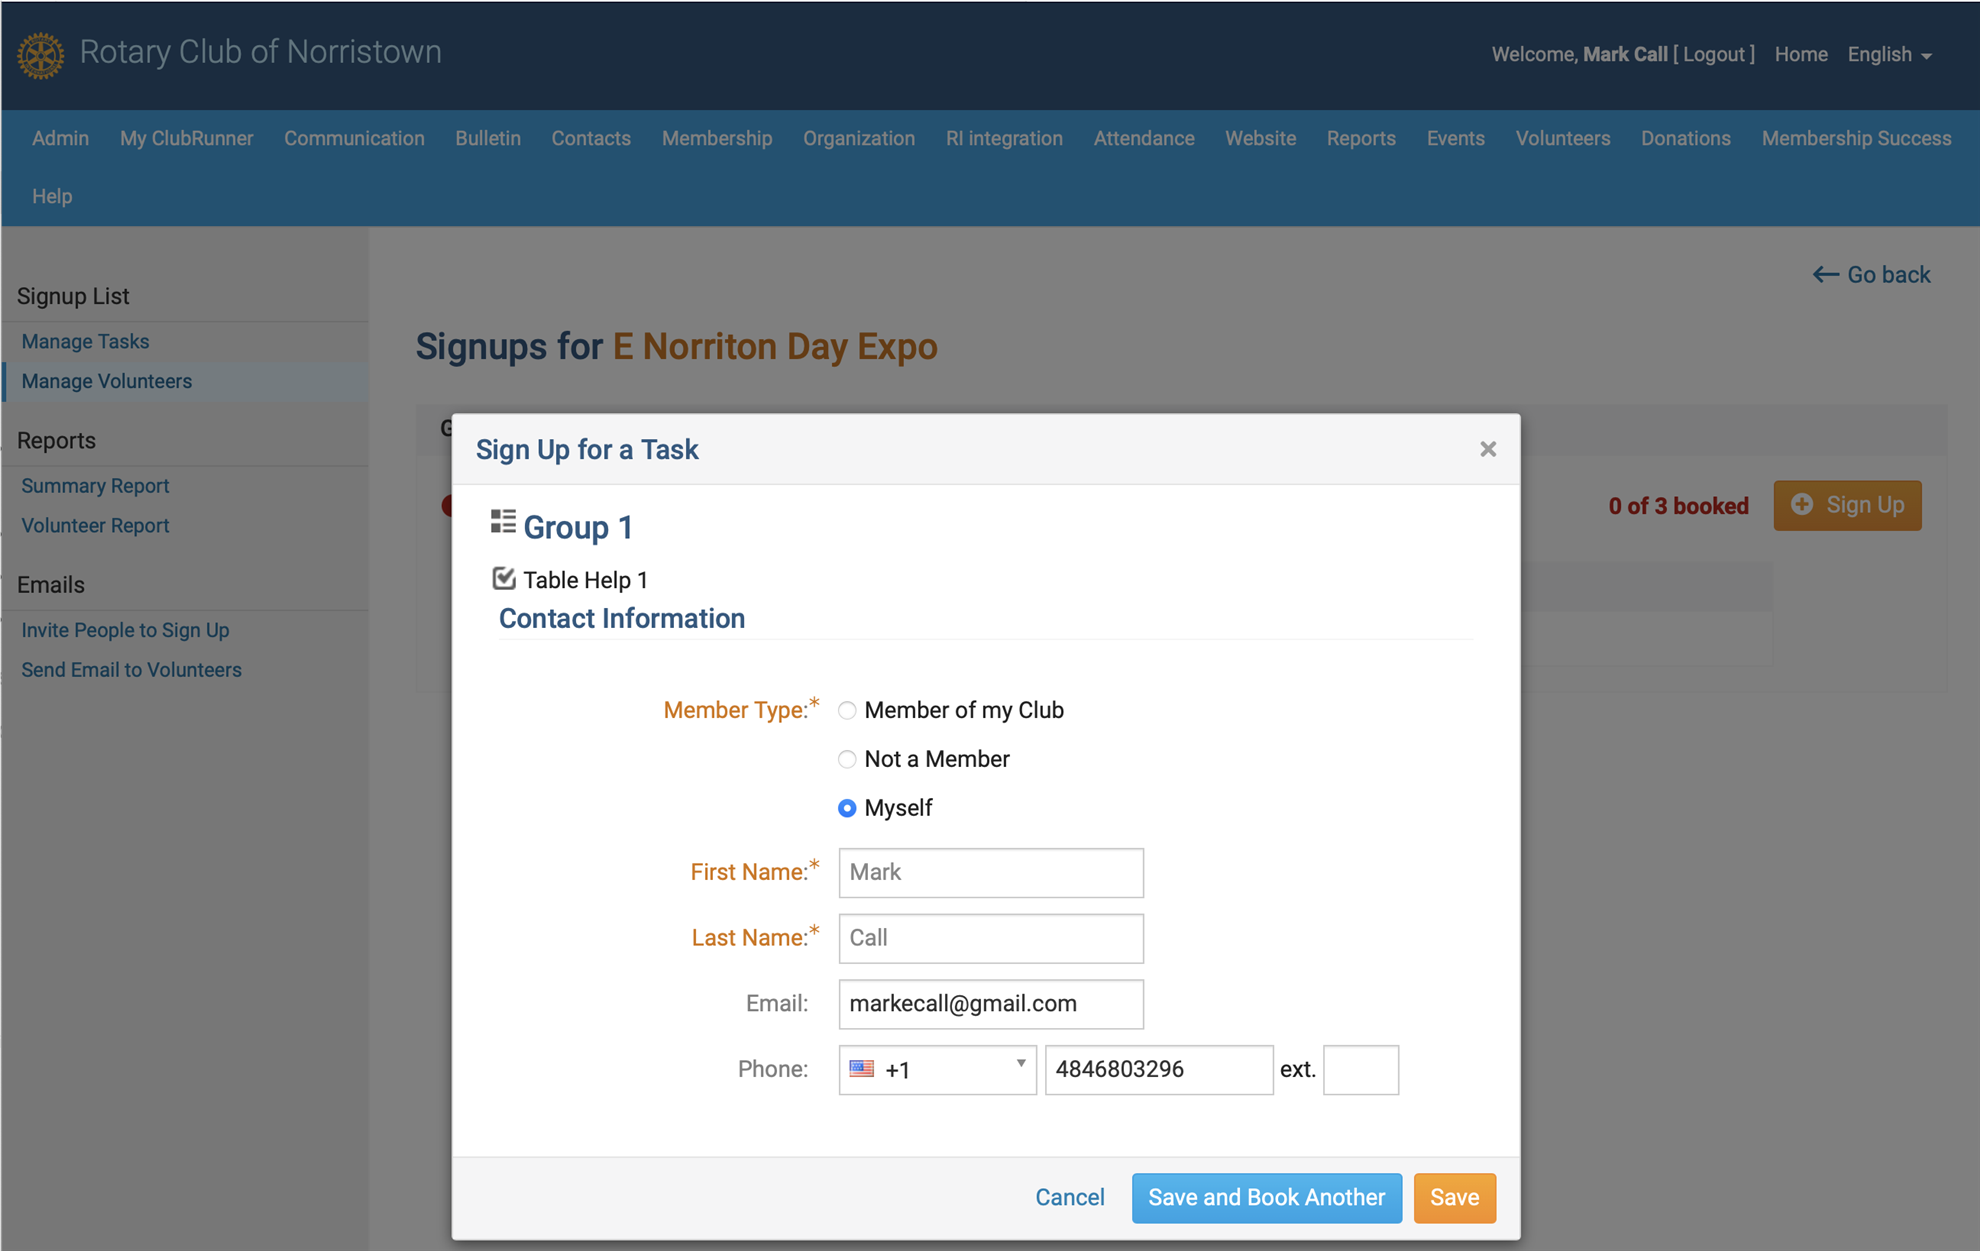Click the orange Save button

pos(1455,1198)
